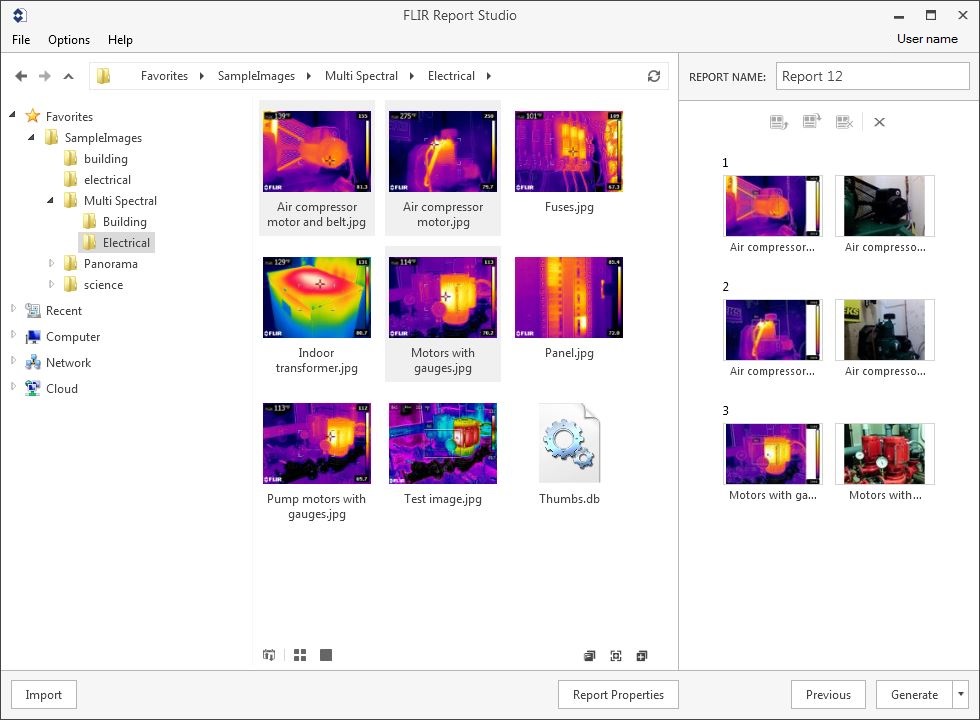Click the move page up icon

click(779, 122)
